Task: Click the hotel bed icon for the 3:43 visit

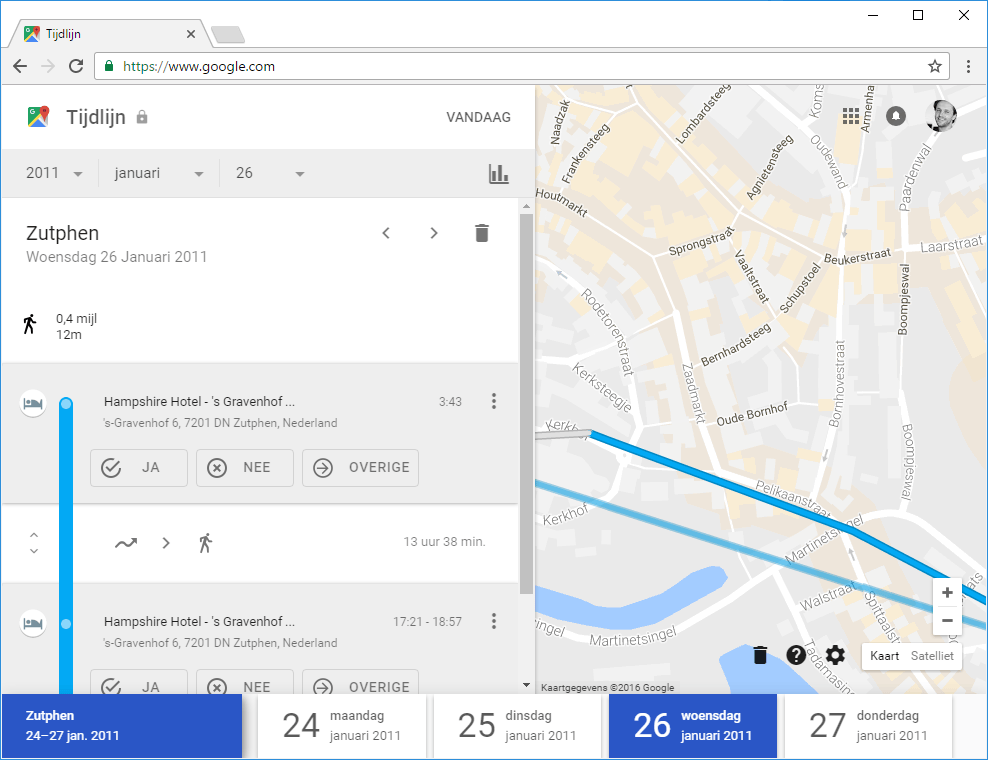Action: pyautogui.click(x=33, y=404)
